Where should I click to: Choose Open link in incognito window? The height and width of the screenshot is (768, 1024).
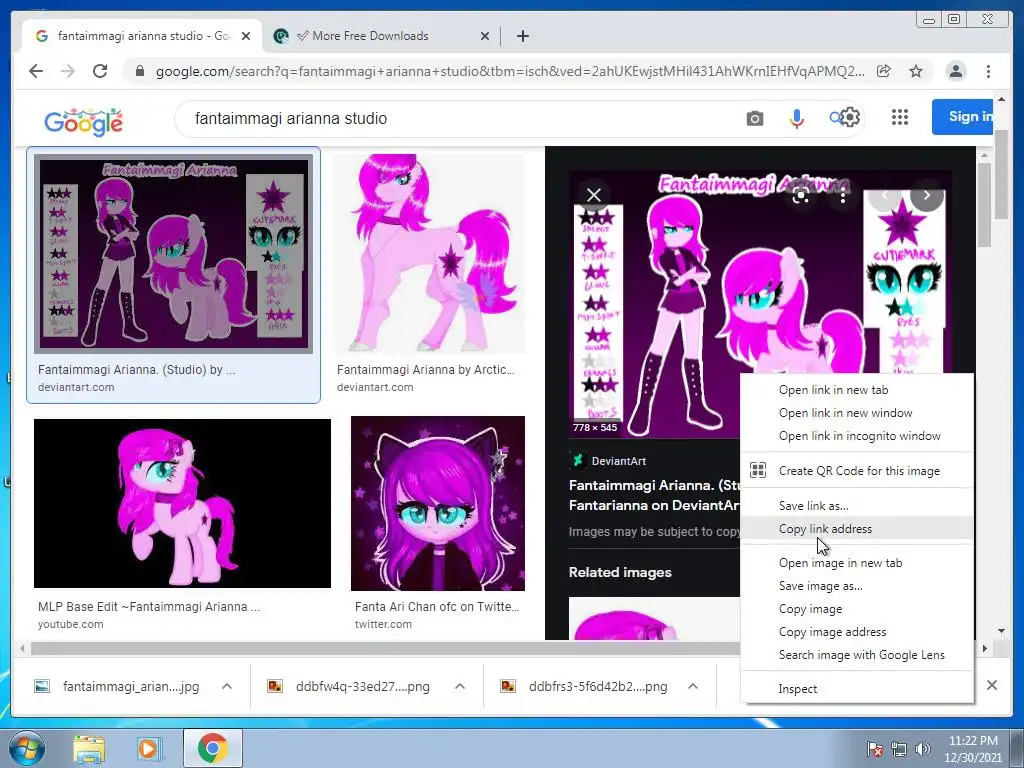tap(857, 436)
